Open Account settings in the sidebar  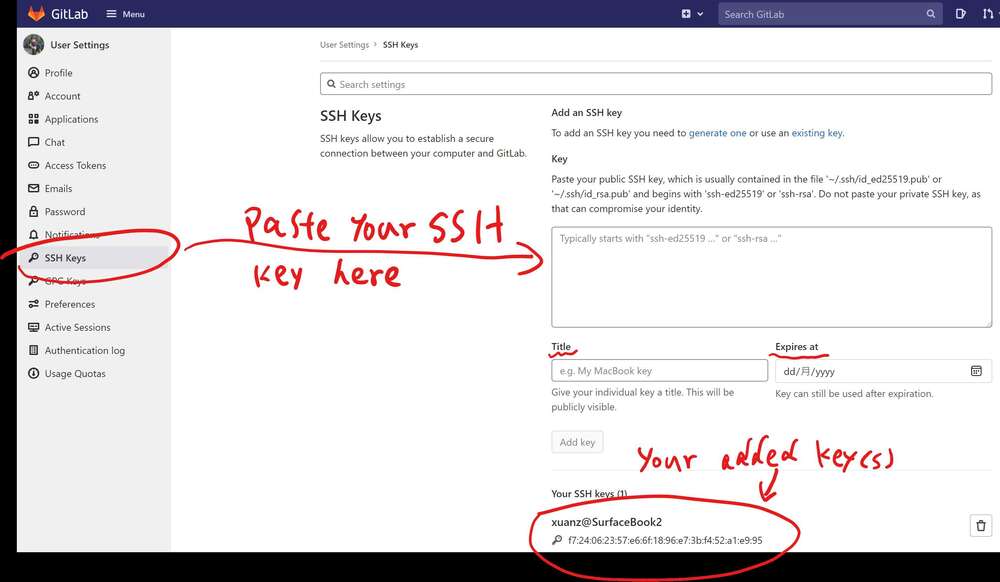(x=62, y=96)
